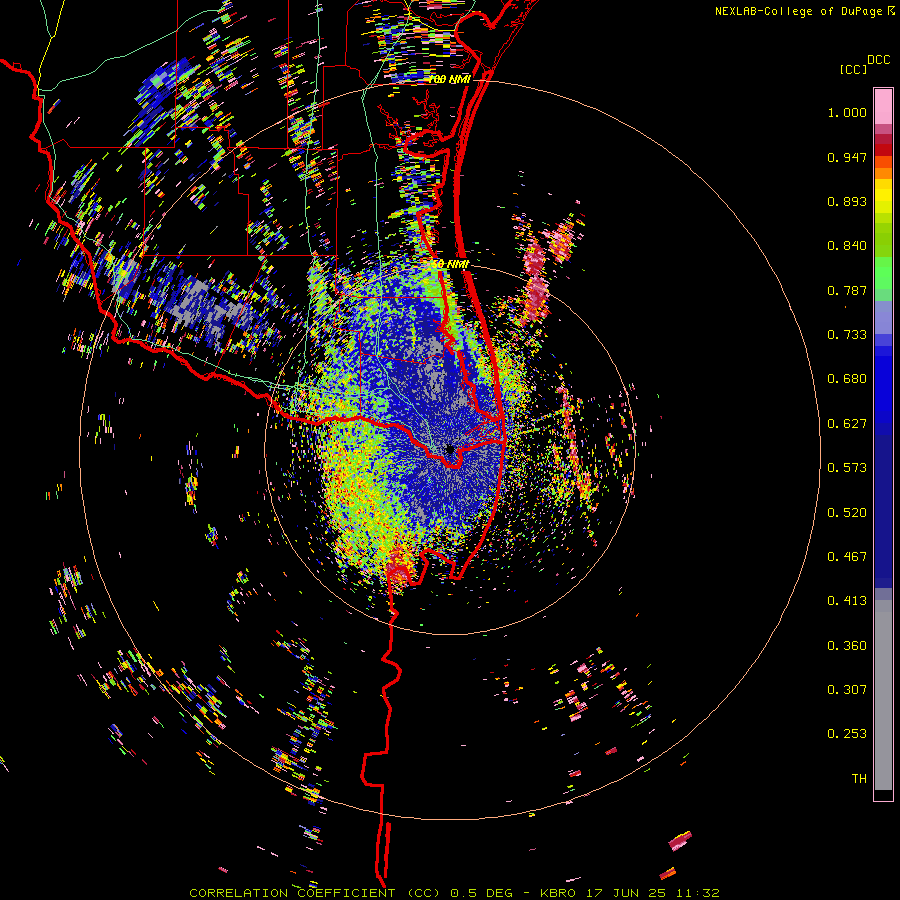Click the black radar site marker at center
Viewport: 900px width, 900px height.
click(450, 449)
